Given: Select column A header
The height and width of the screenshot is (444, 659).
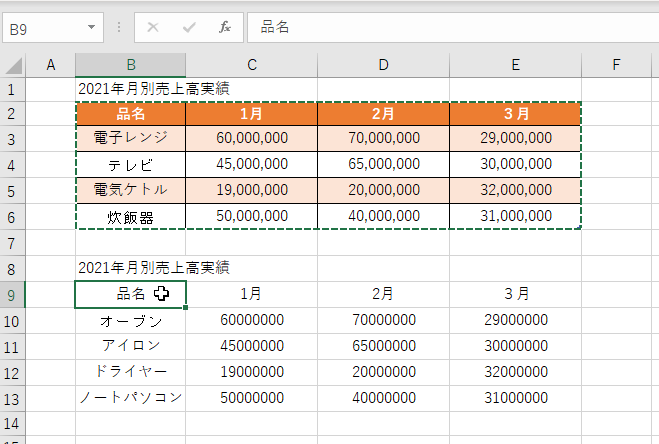Looking at the screenshot, I should 50,65.
